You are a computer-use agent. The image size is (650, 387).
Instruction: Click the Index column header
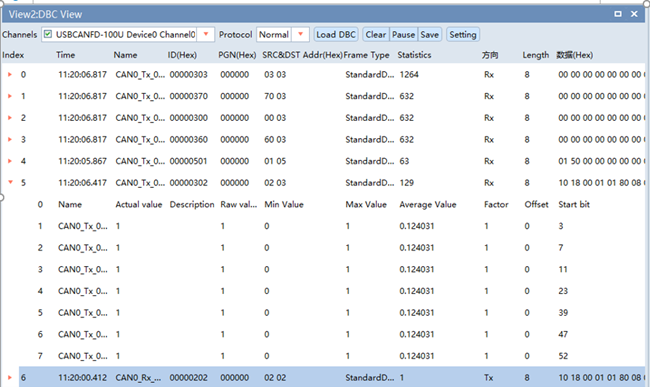coord(13,55)
